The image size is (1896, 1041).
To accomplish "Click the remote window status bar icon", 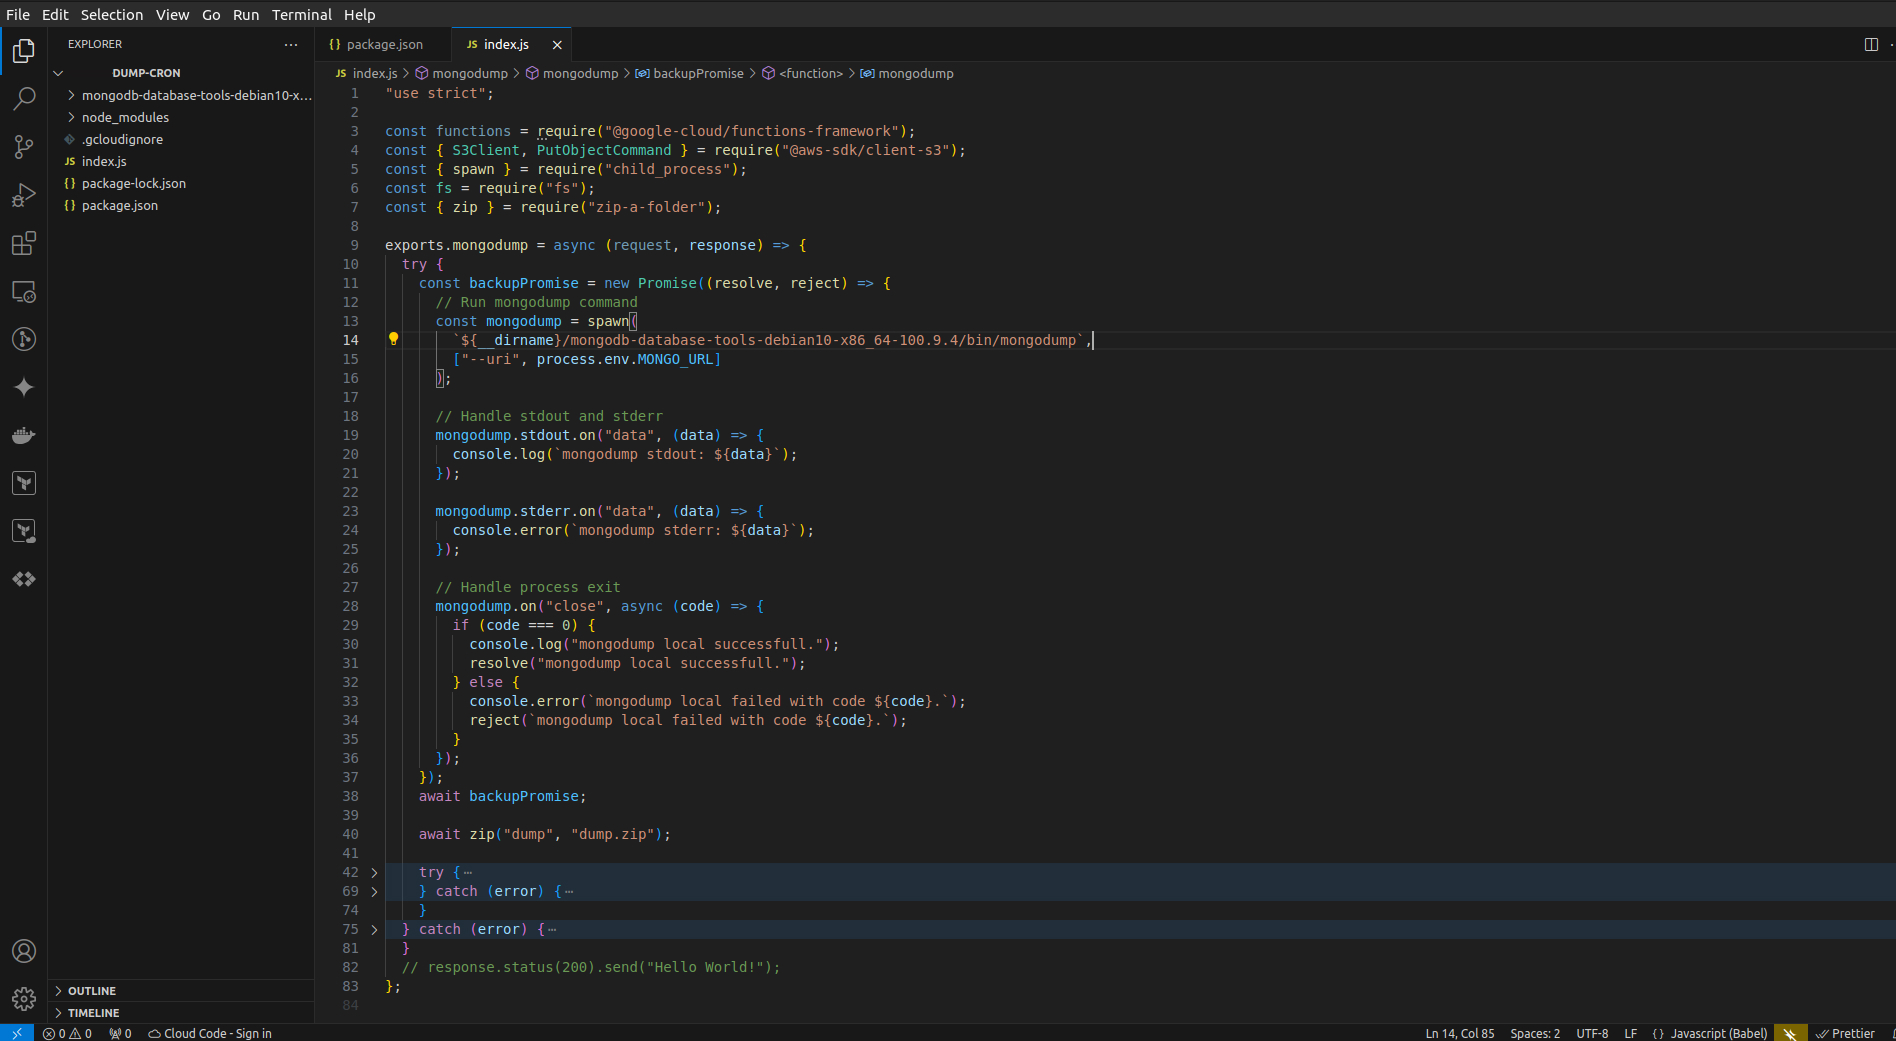I will 17,1033.
